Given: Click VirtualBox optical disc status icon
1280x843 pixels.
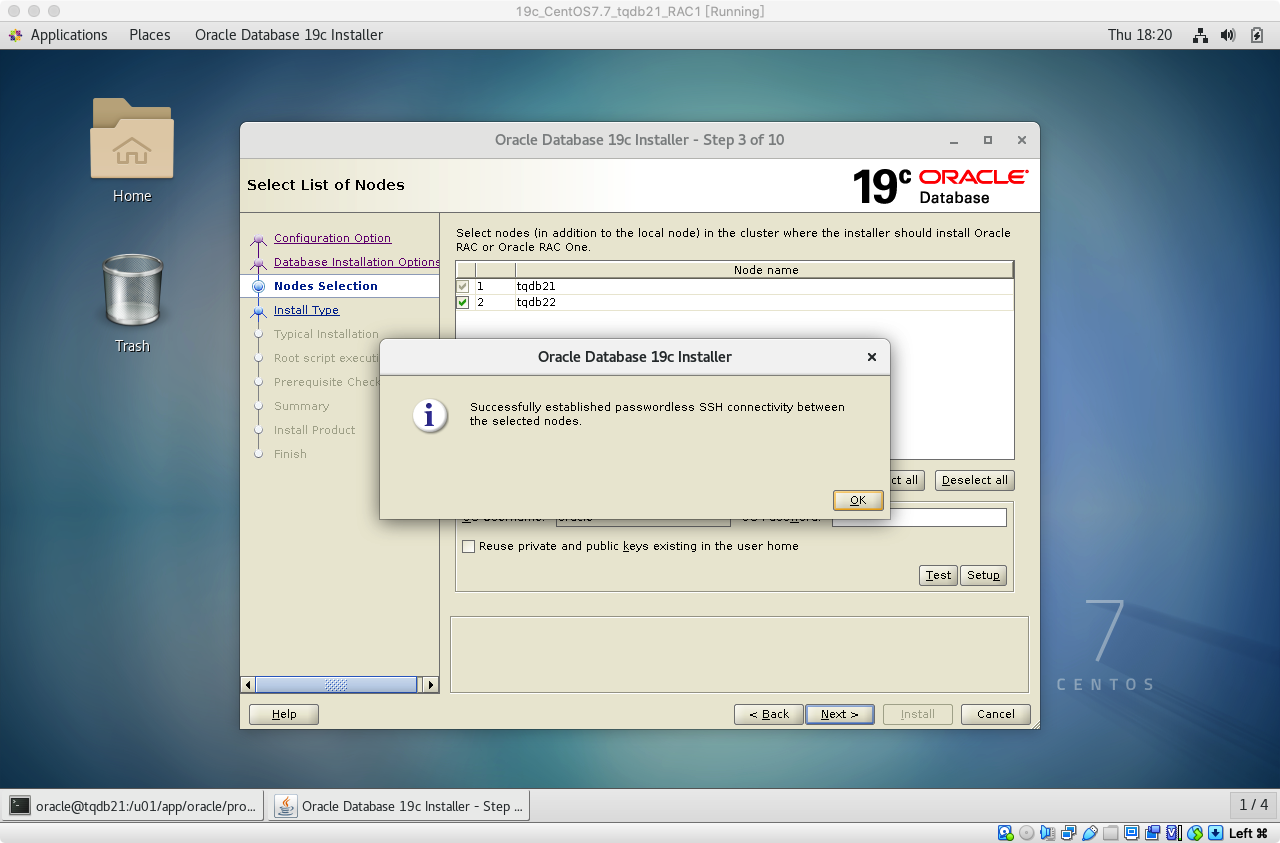Looking at the screenshot, I should click(1026, 833).
